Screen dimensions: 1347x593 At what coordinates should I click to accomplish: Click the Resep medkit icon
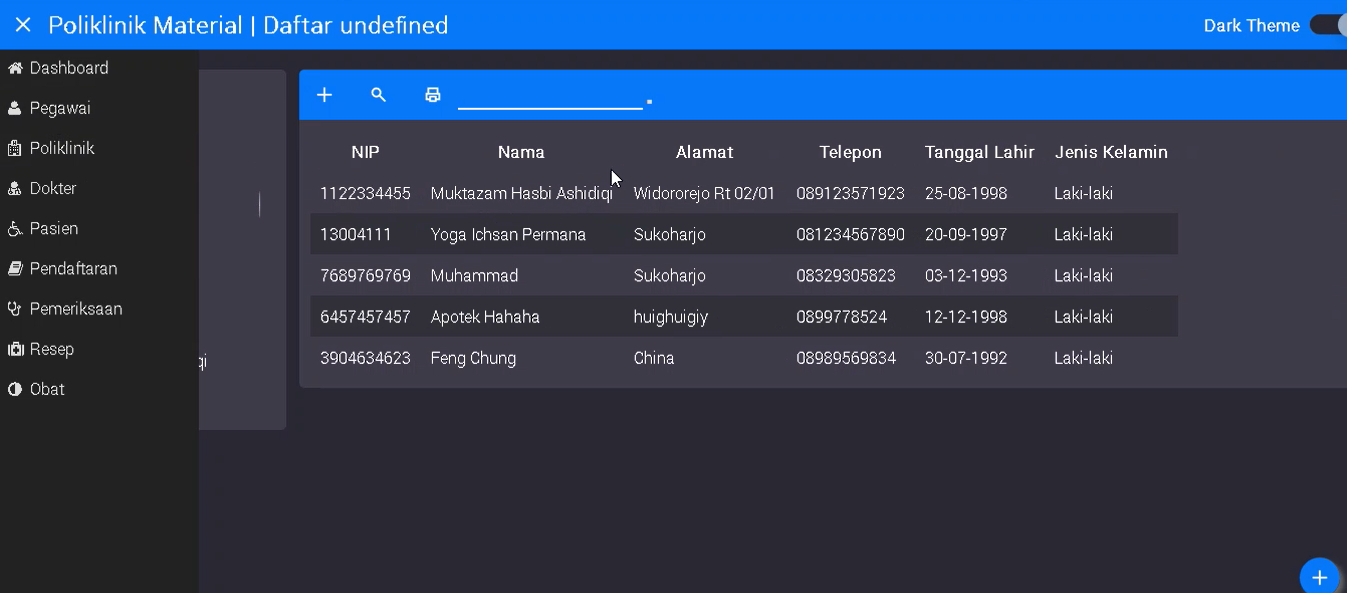[15, 349]
